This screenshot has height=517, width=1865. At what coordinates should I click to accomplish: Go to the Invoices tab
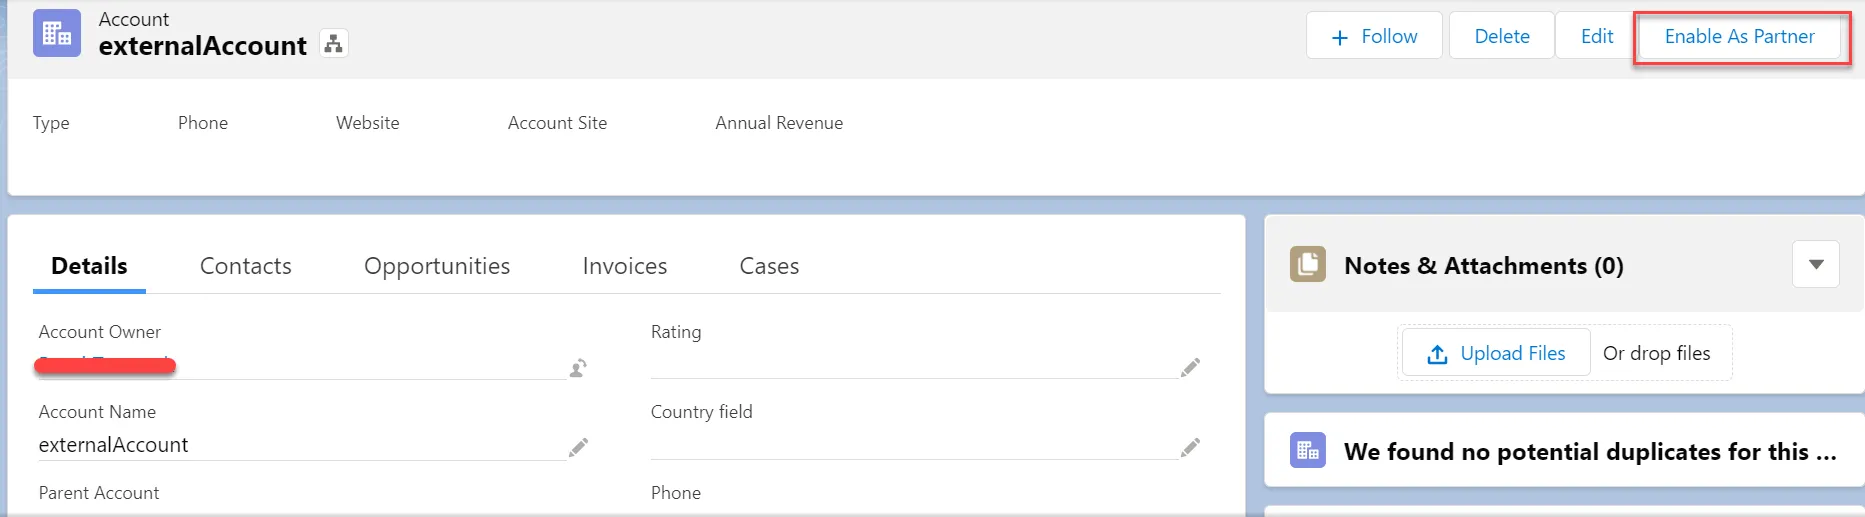tap(625, 266)
